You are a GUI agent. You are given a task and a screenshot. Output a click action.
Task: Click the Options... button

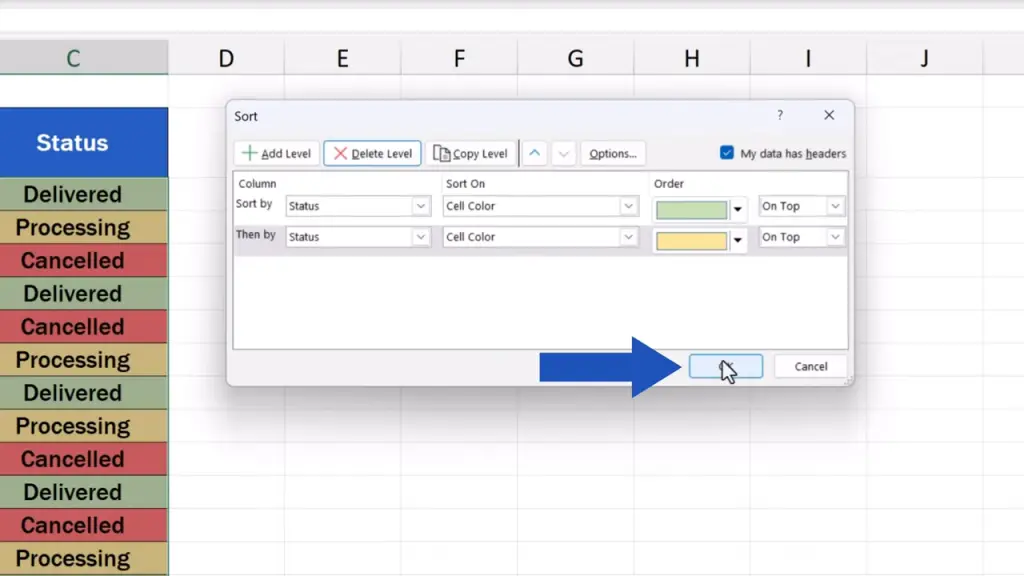pos(613,154)
